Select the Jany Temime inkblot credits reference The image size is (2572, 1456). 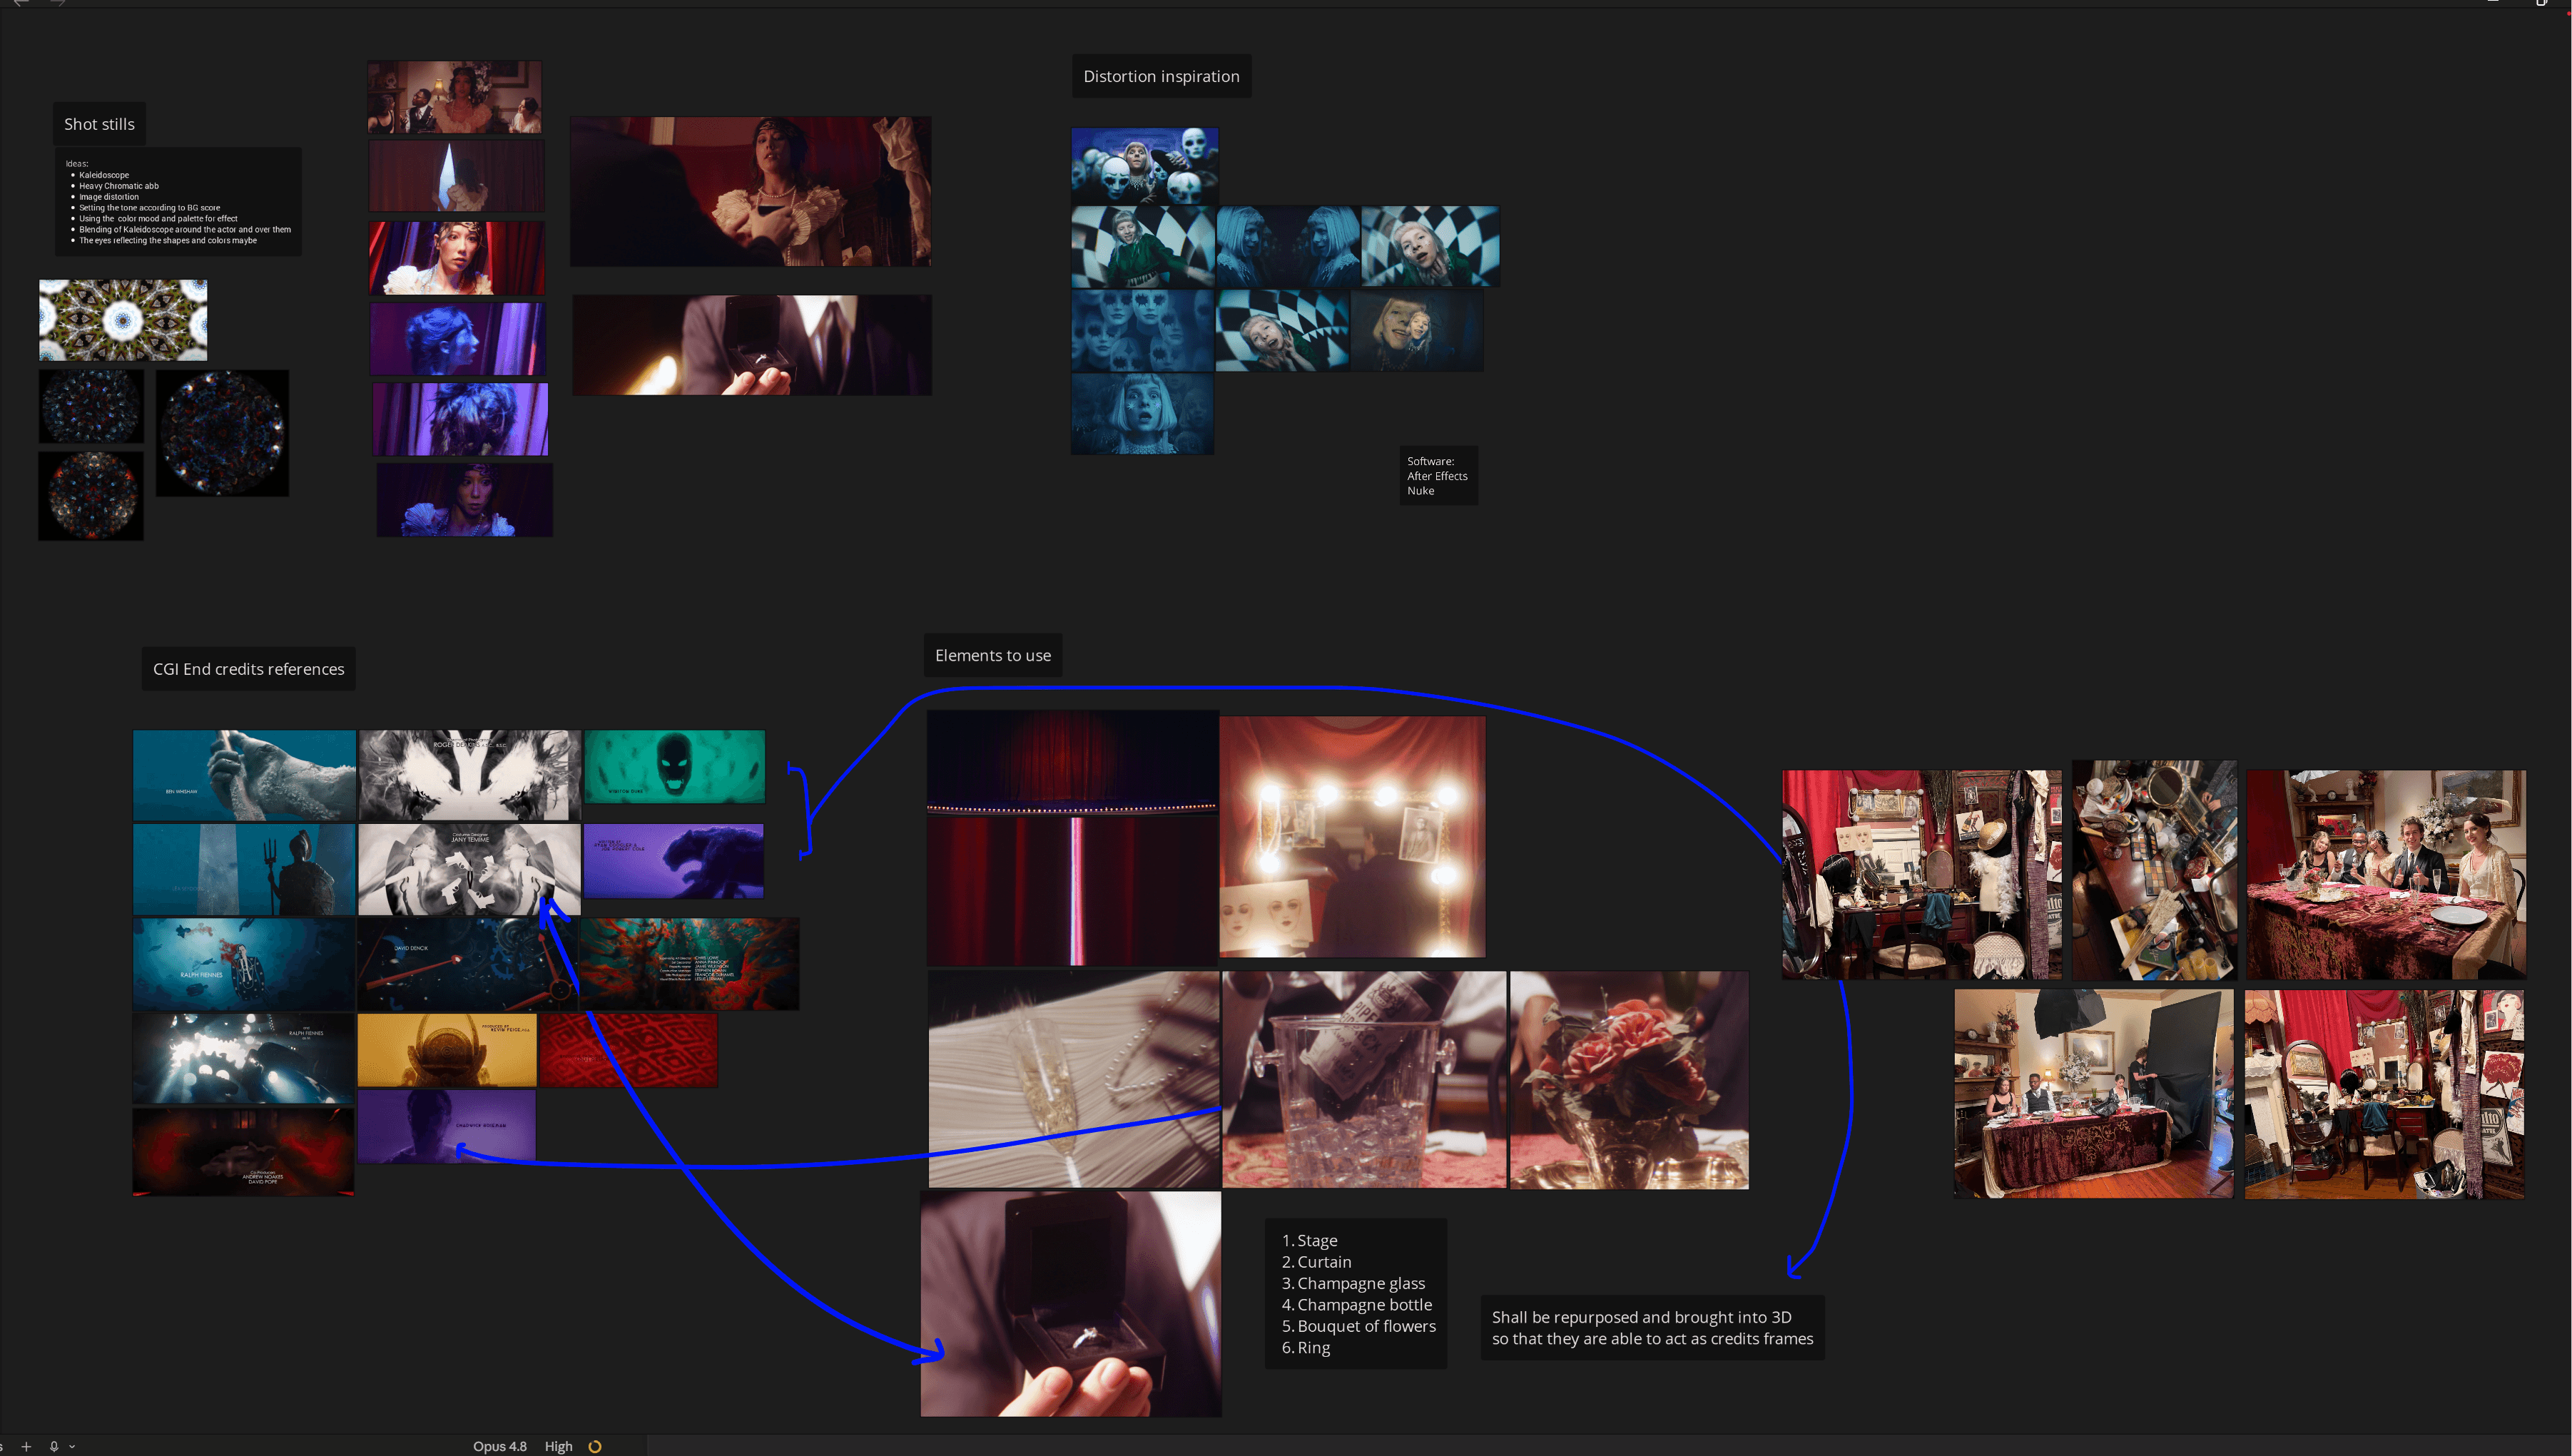pyautogui.click(x=469, y=869)
